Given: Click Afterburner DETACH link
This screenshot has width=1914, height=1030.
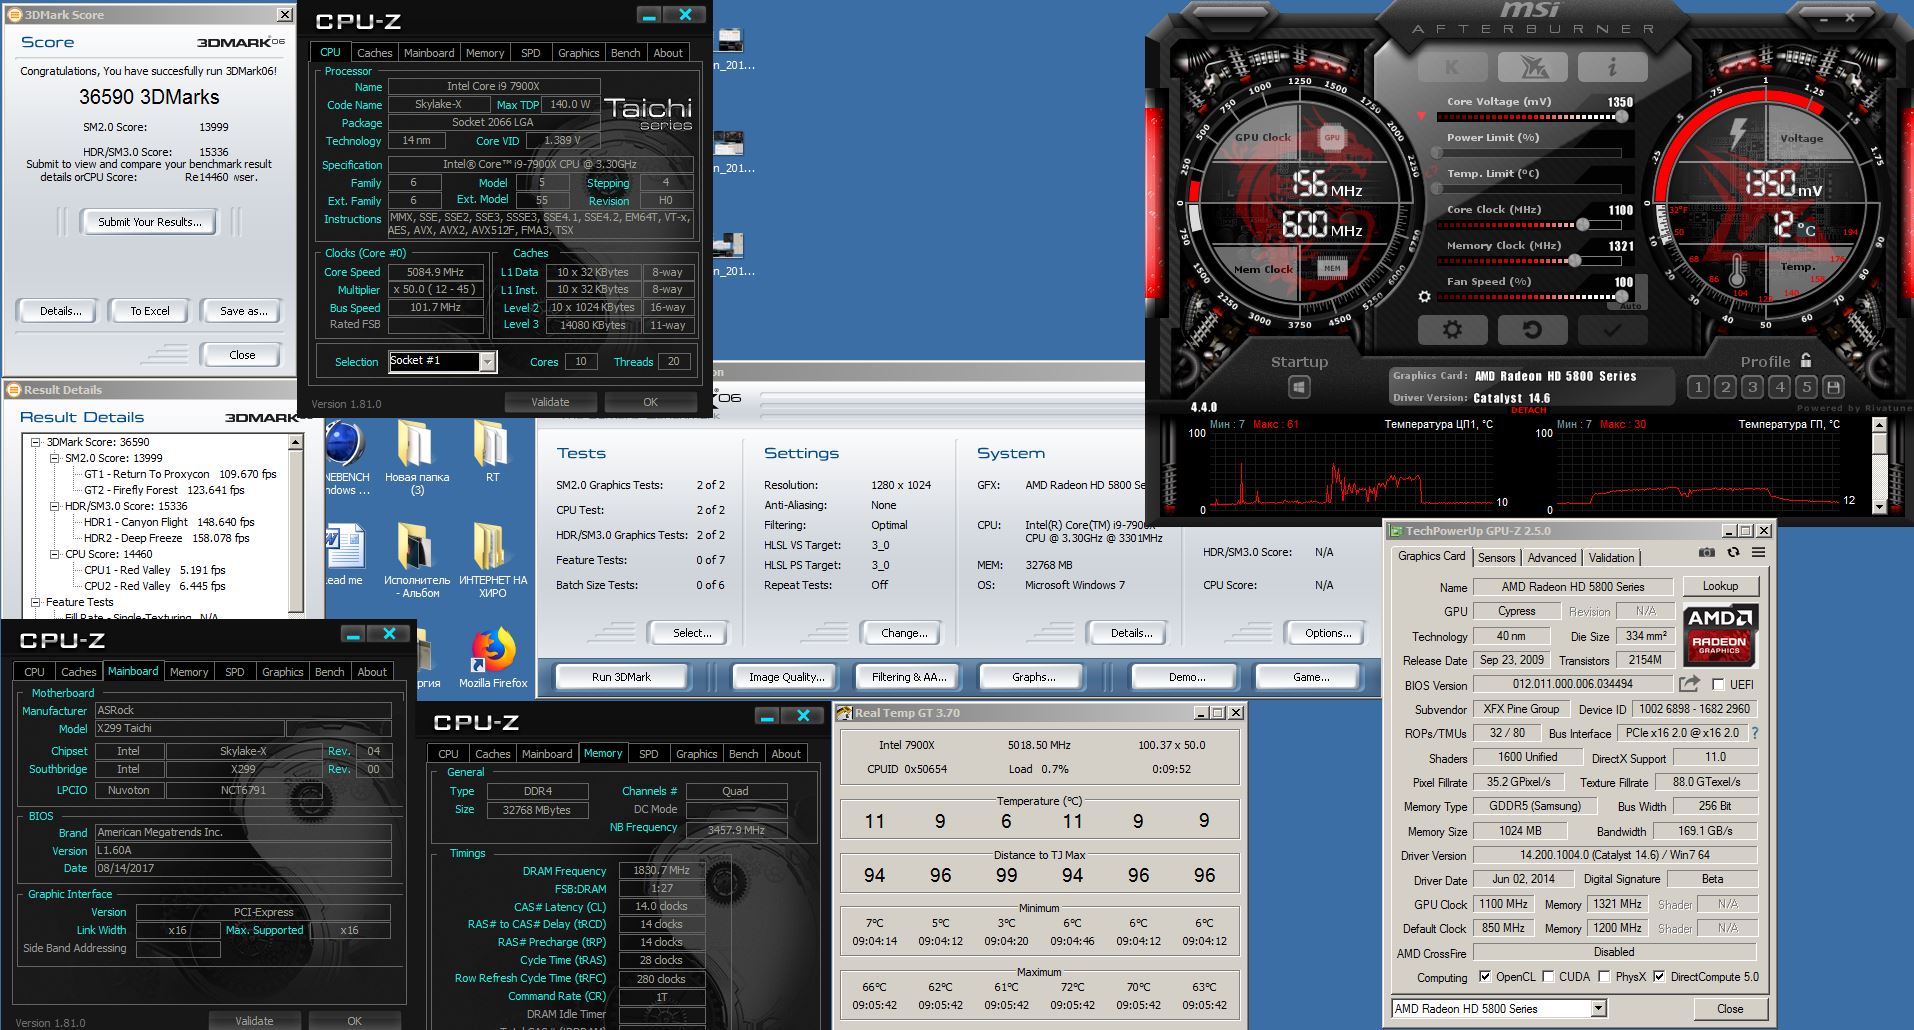Looking at the screenshot, I should pos(1529,410).
